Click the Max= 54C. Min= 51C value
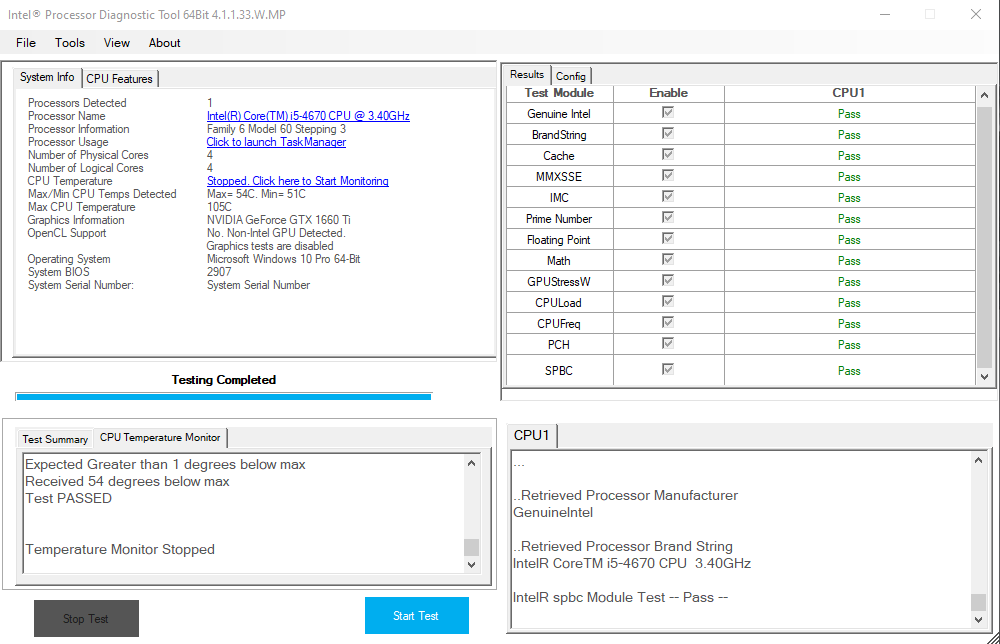Image resolution: width=1000 pixels, height=644 pixels. coord(256,194)
